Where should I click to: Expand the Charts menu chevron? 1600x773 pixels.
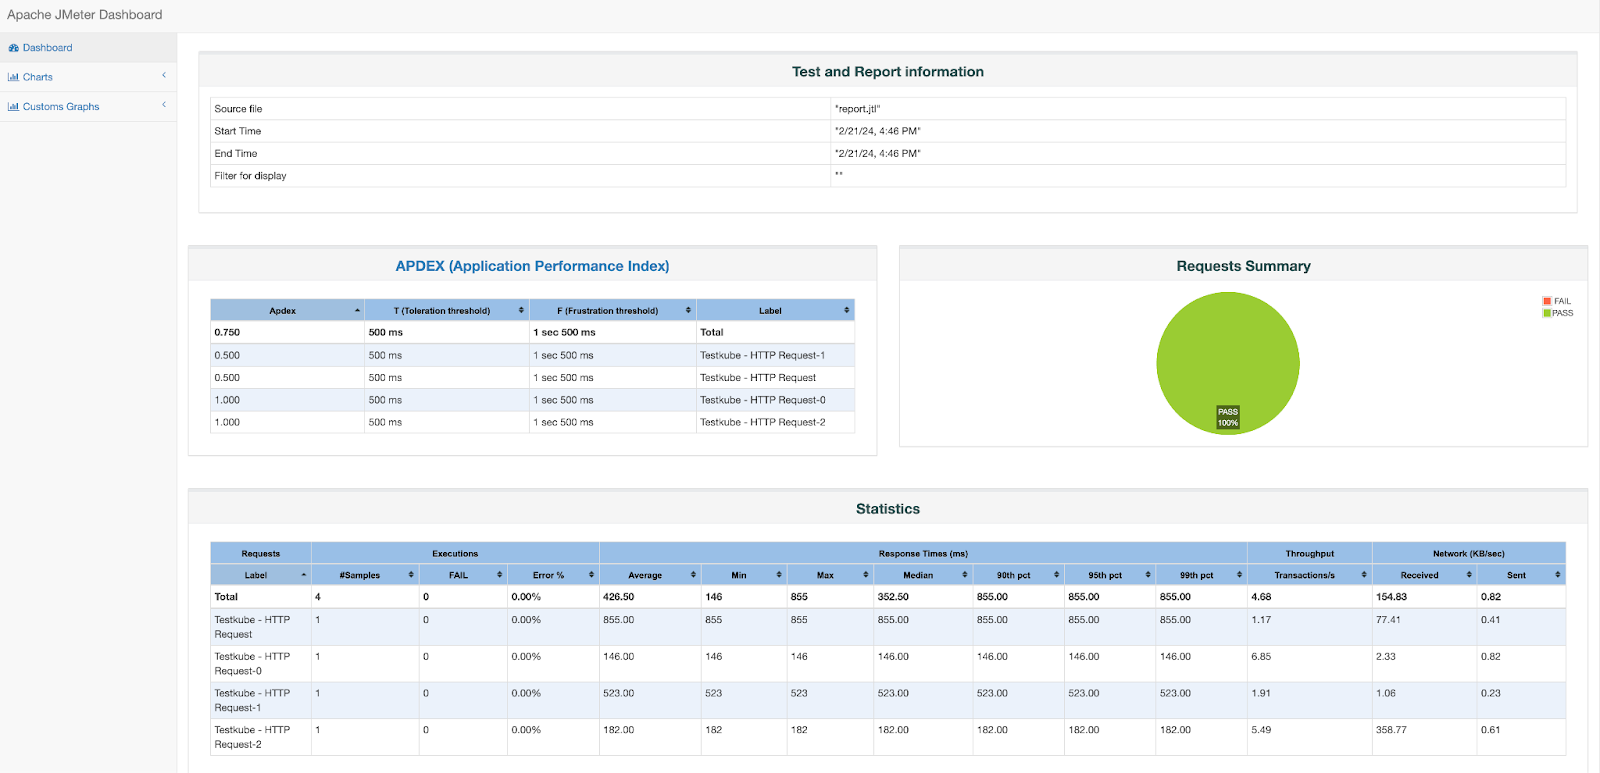(x=164, y=76)
